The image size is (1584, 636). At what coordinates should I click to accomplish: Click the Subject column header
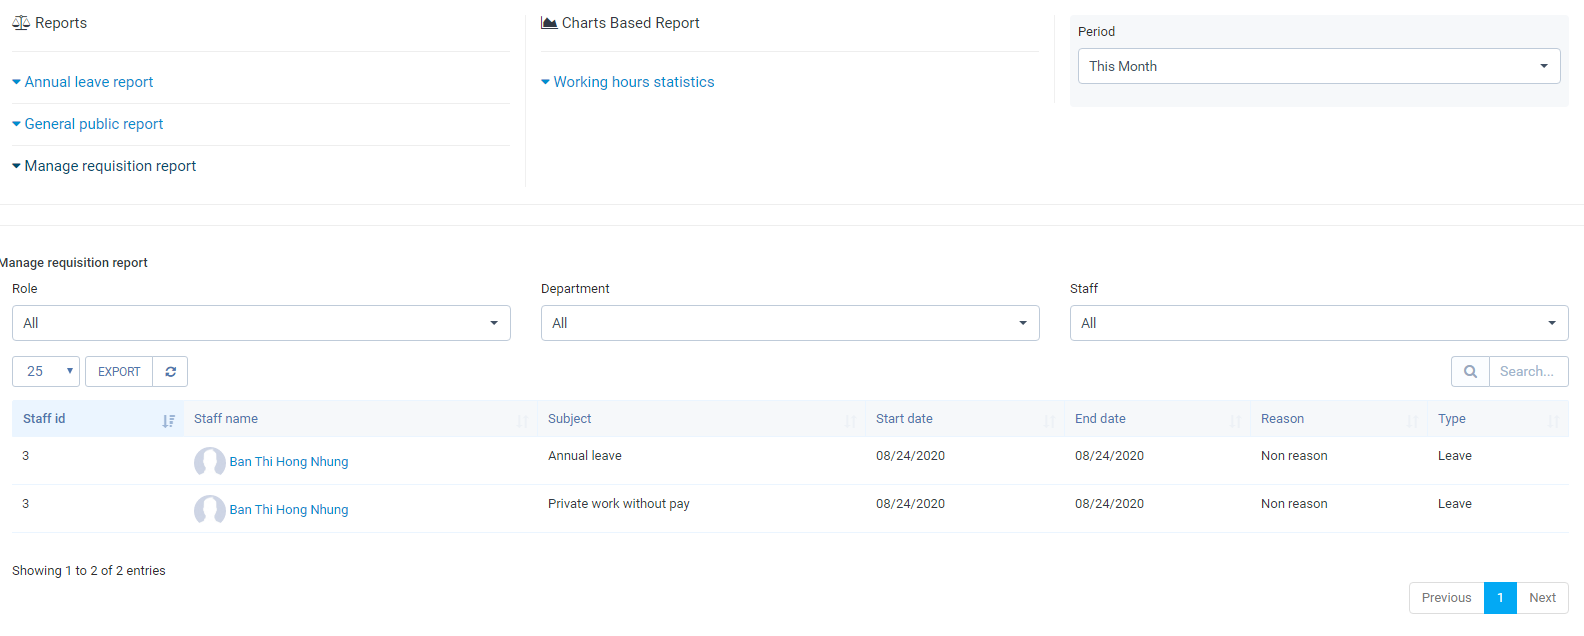pos(702,419)
